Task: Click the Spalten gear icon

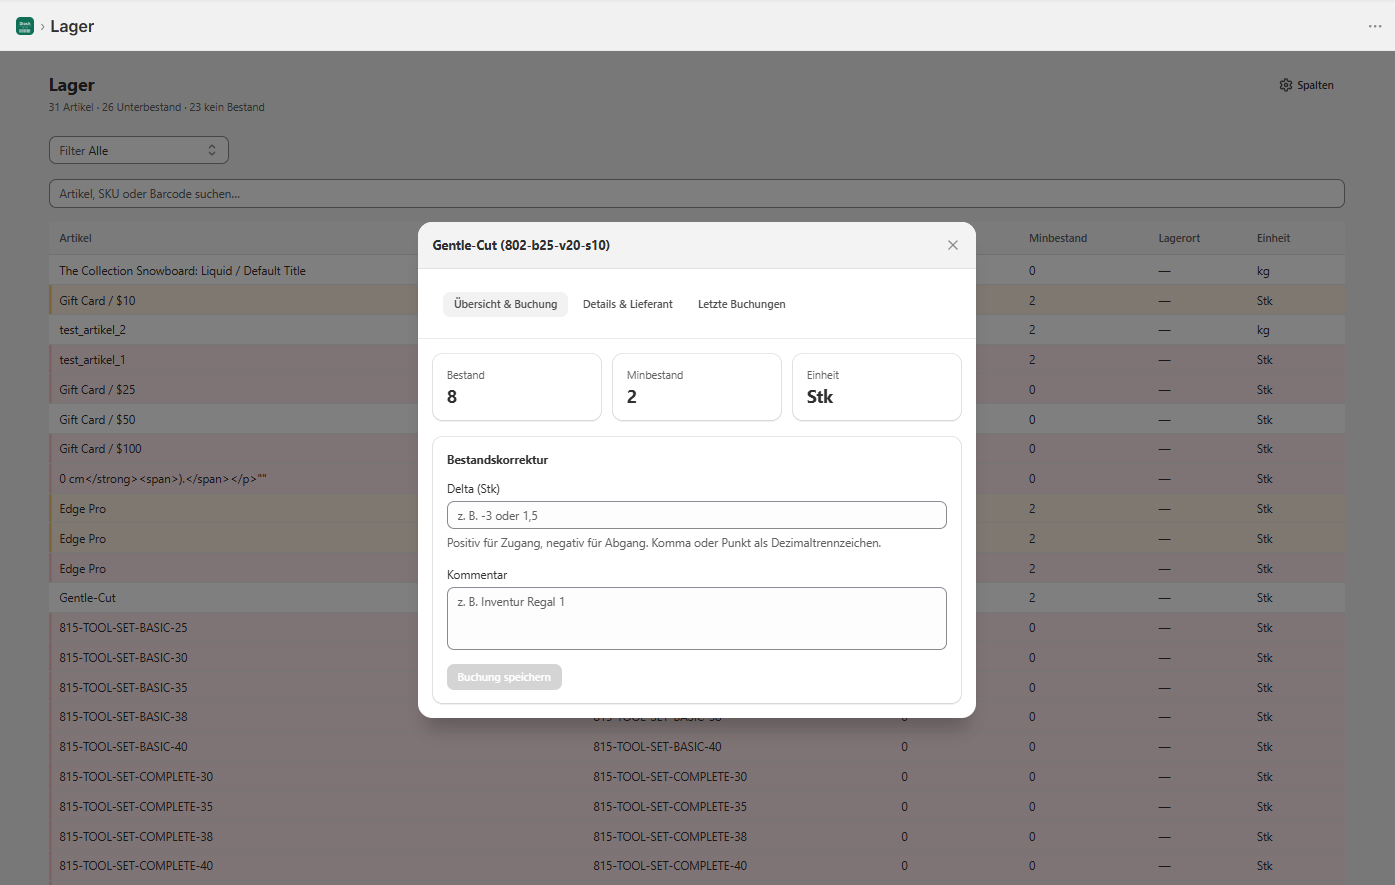Action: [x=1286, y=85]
